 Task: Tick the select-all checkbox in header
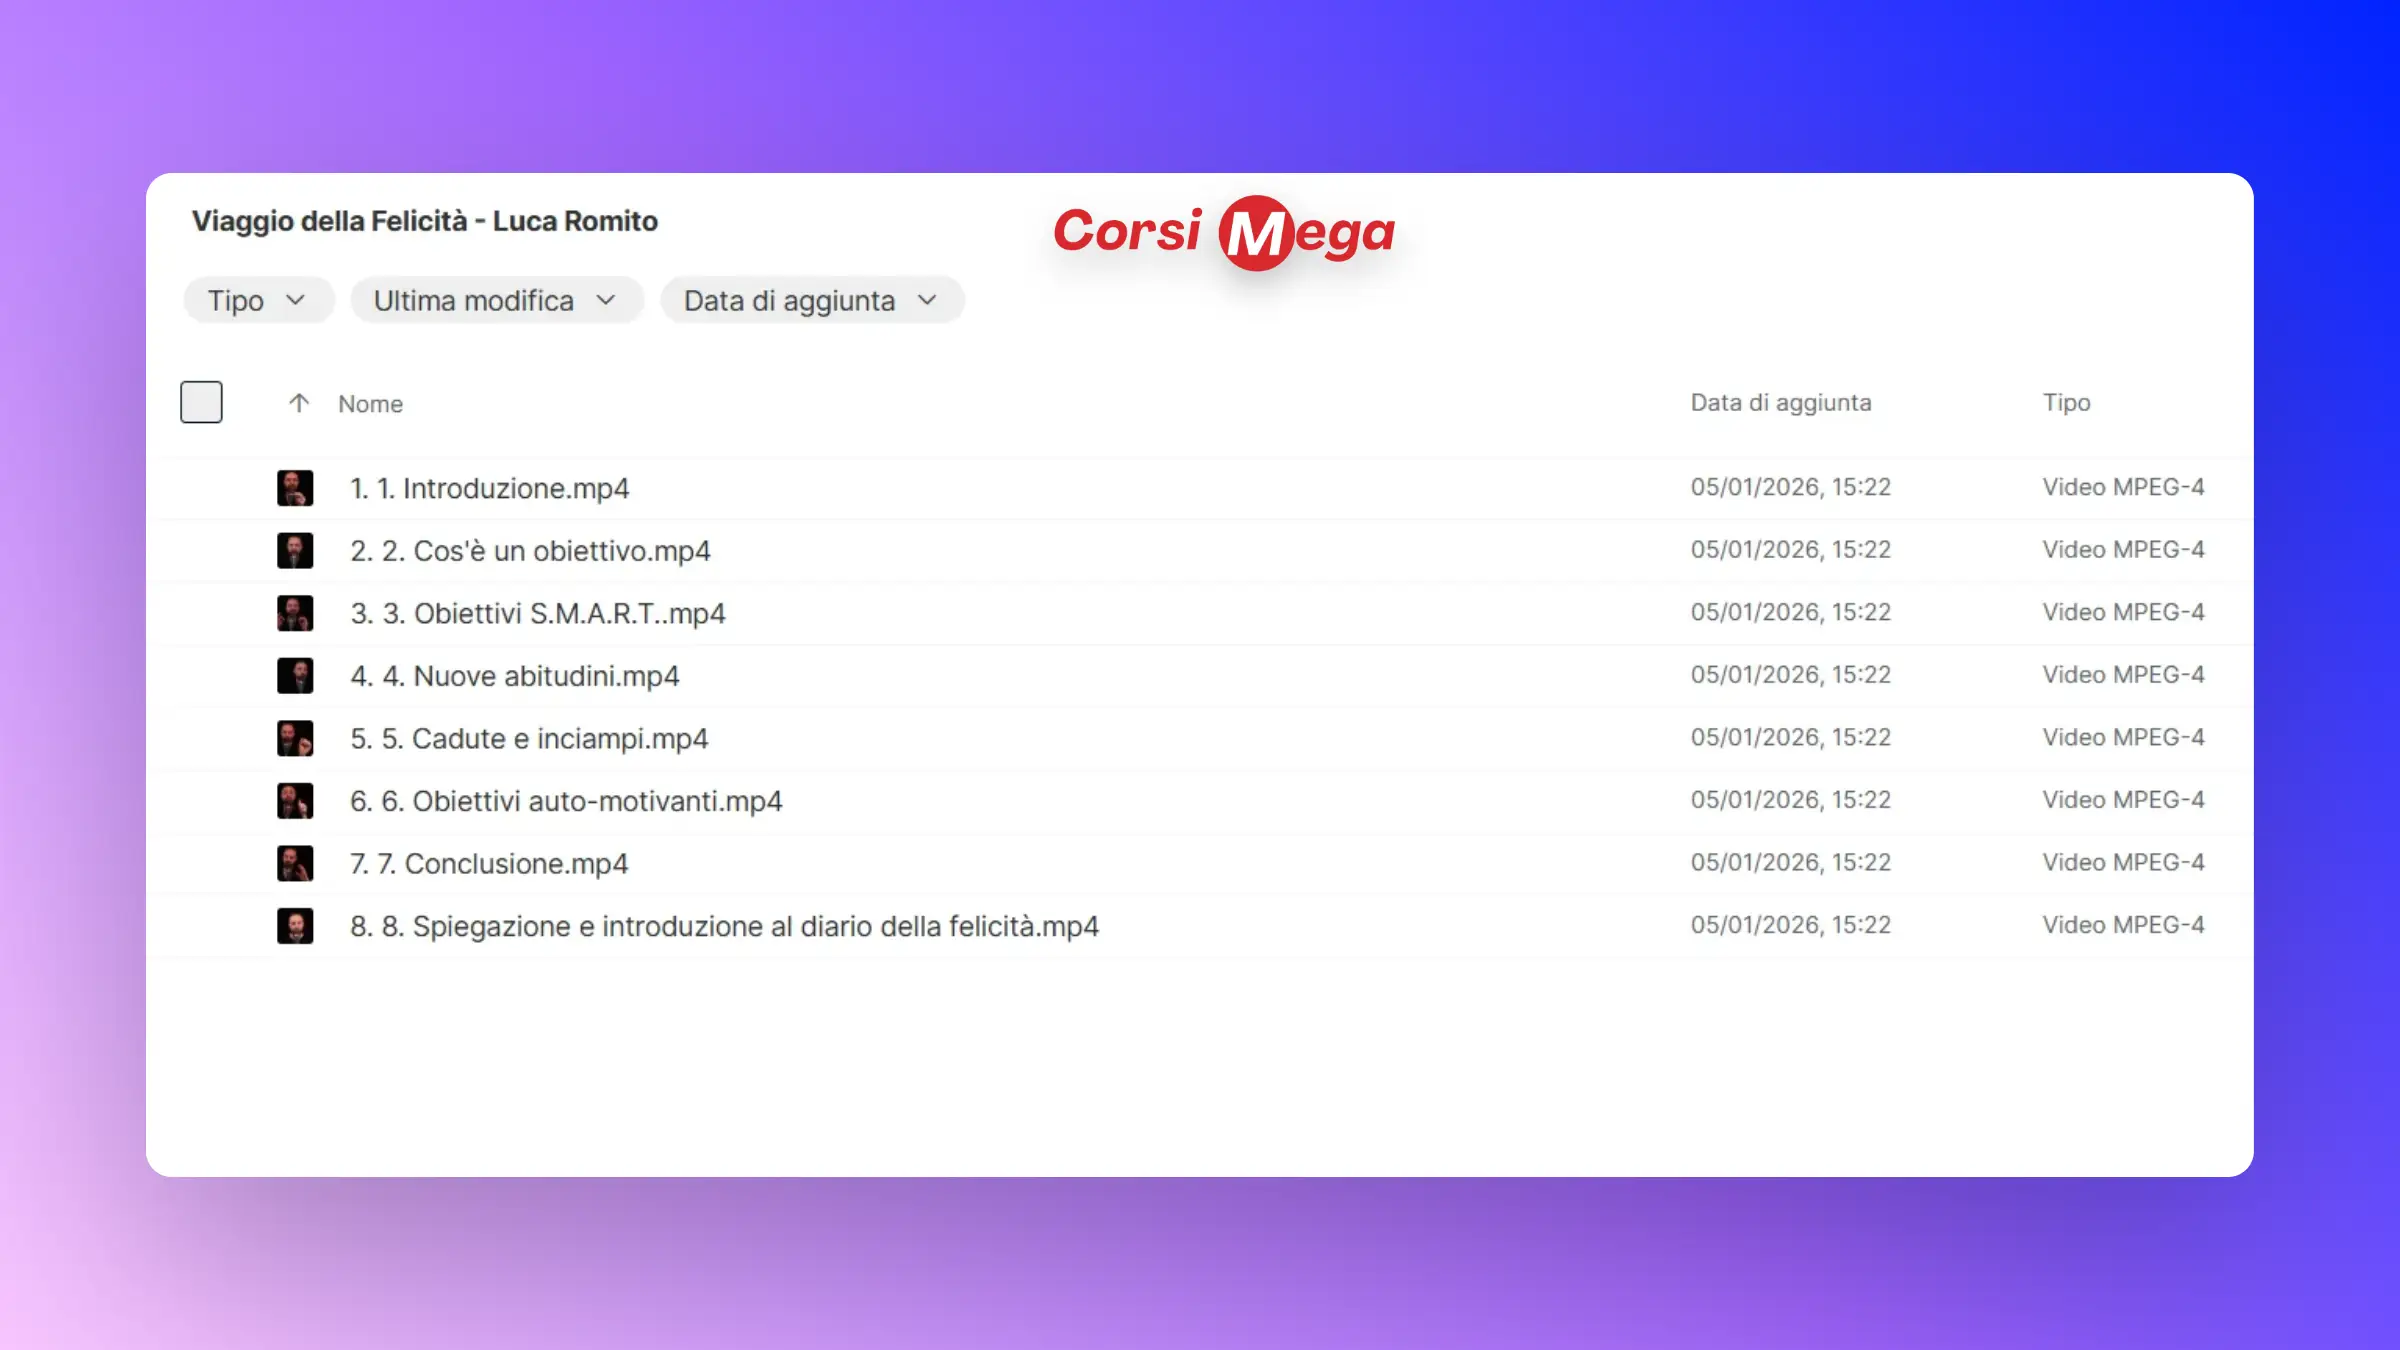(x=201, y=402)
